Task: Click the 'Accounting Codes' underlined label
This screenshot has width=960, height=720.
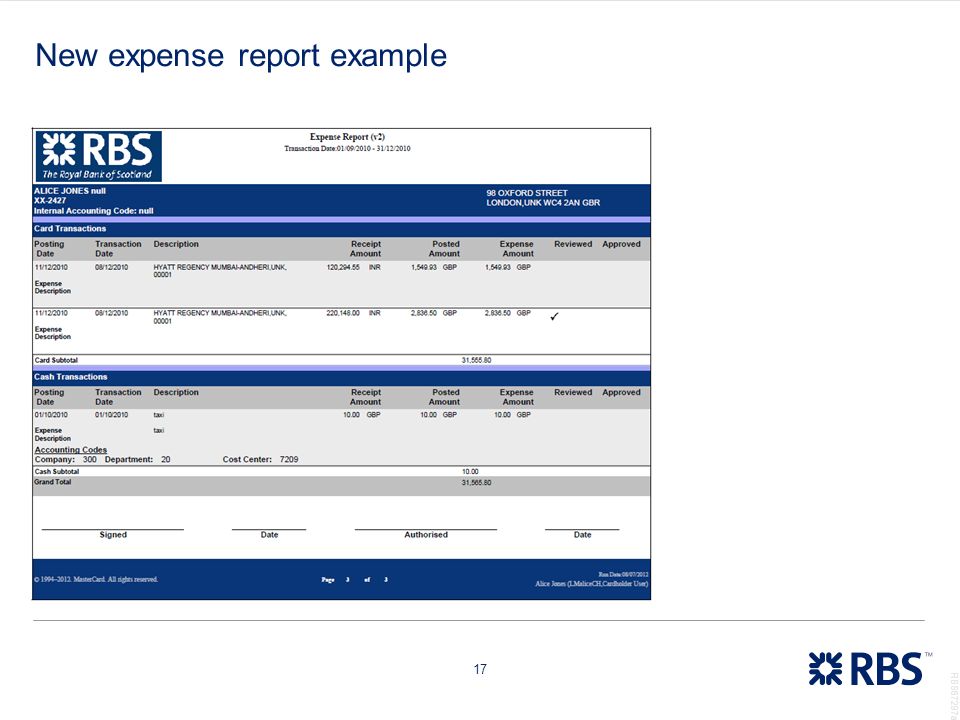Action: pos(70,450)
